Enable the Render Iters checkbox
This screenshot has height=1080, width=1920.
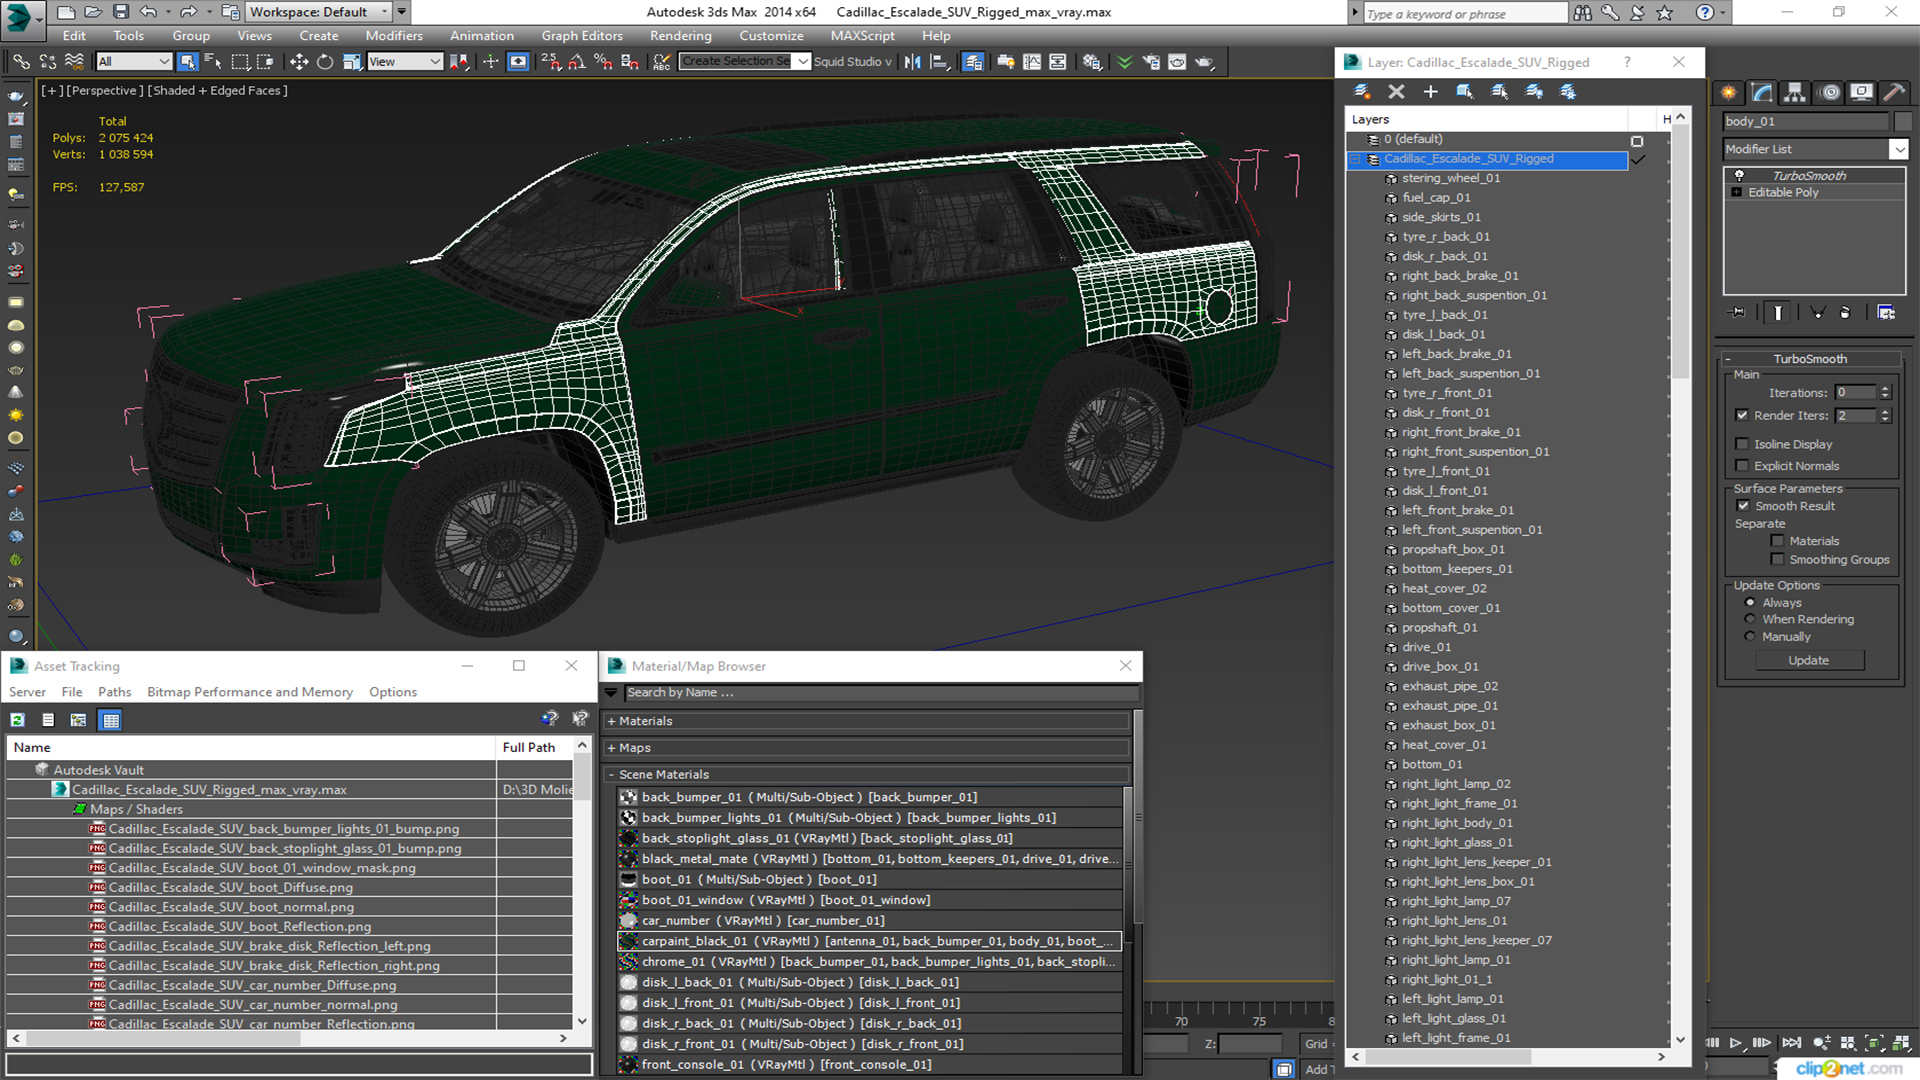1742,415
